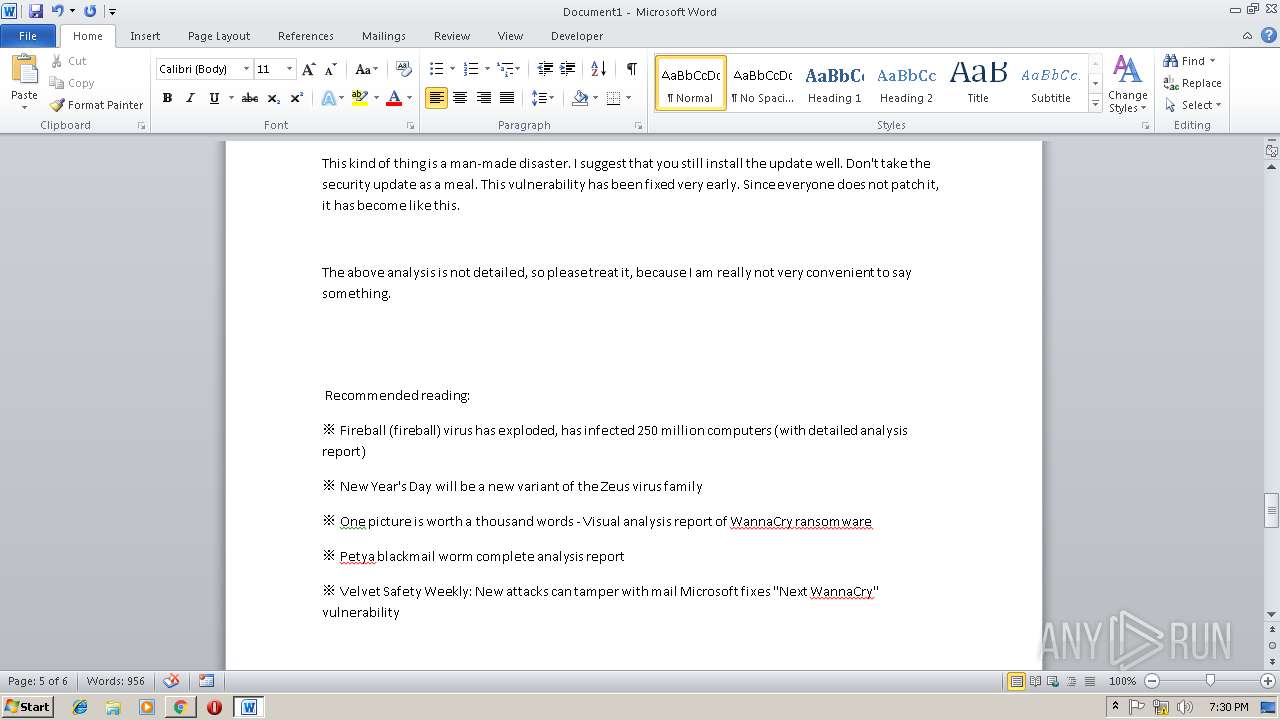Open line spacing dropdown
This screenshot has width=1280, height=720.
click(543, 98)
